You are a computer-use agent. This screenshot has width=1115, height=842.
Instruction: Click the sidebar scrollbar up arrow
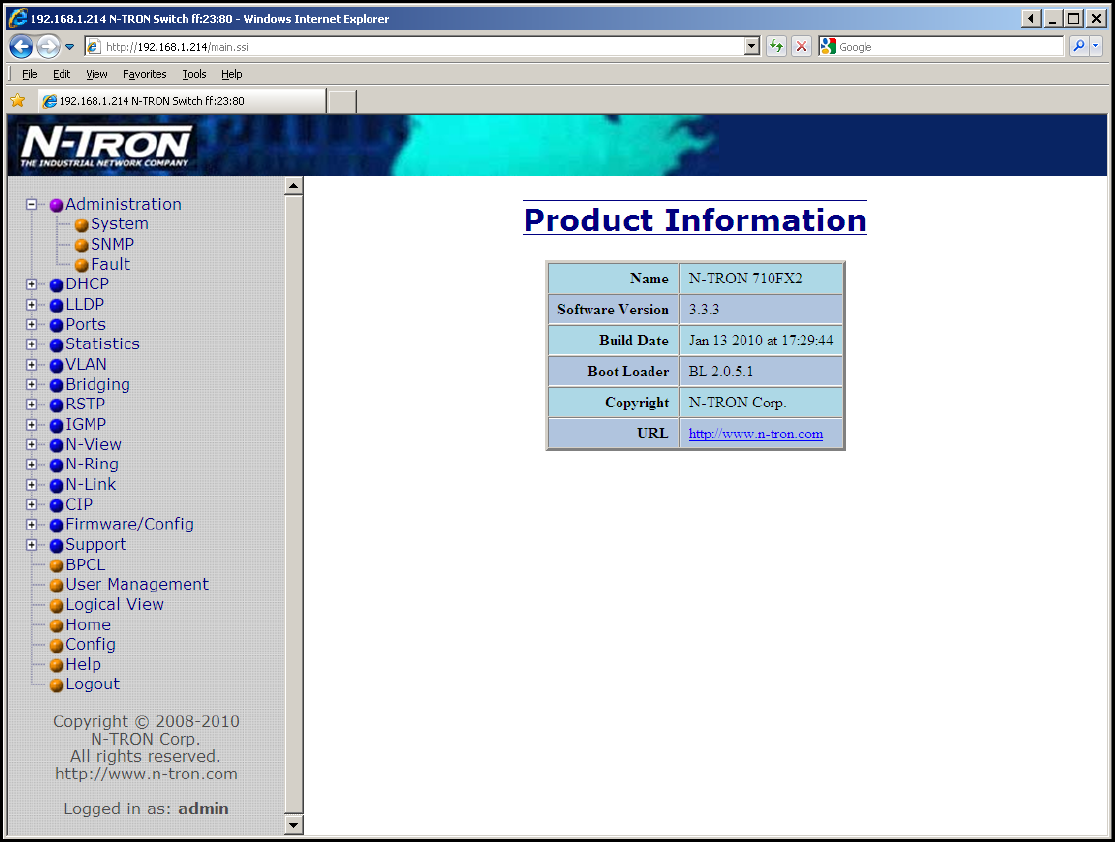point(294,186)
